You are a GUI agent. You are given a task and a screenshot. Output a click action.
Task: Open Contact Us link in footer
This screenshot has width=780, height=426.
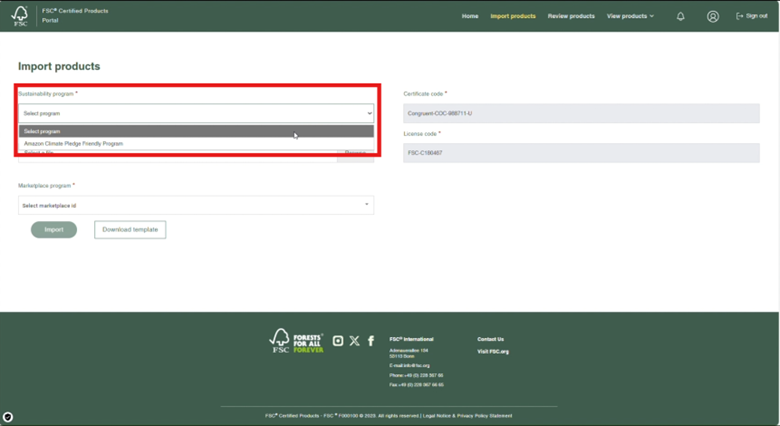point(490,339)
